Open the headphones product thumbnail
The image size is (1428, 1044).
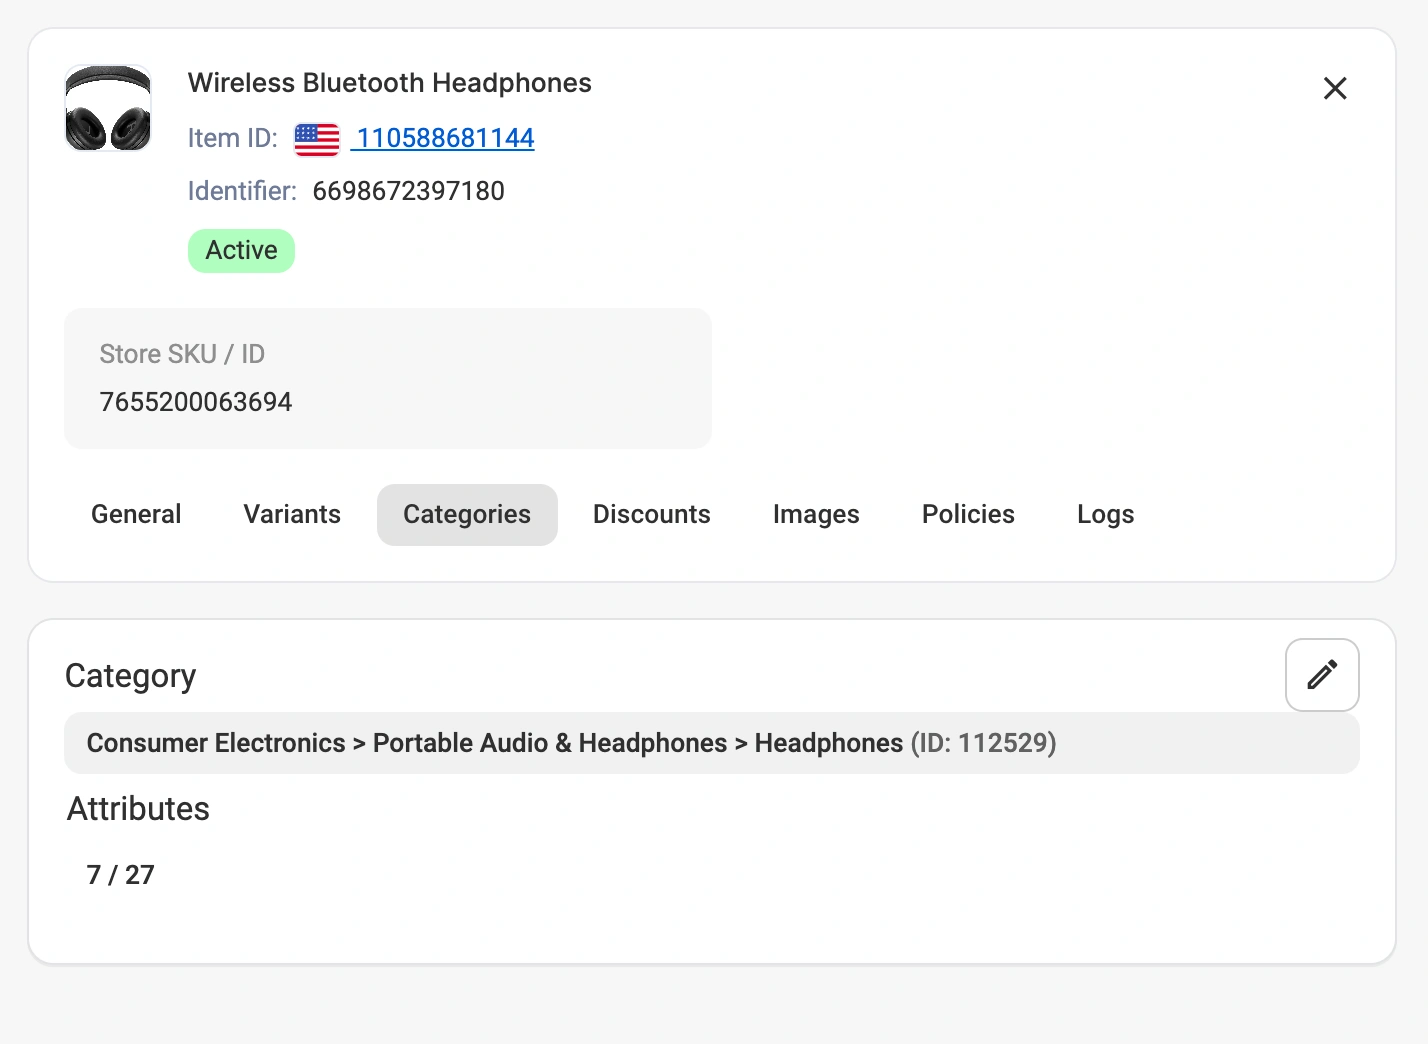(x=108, y=108)
